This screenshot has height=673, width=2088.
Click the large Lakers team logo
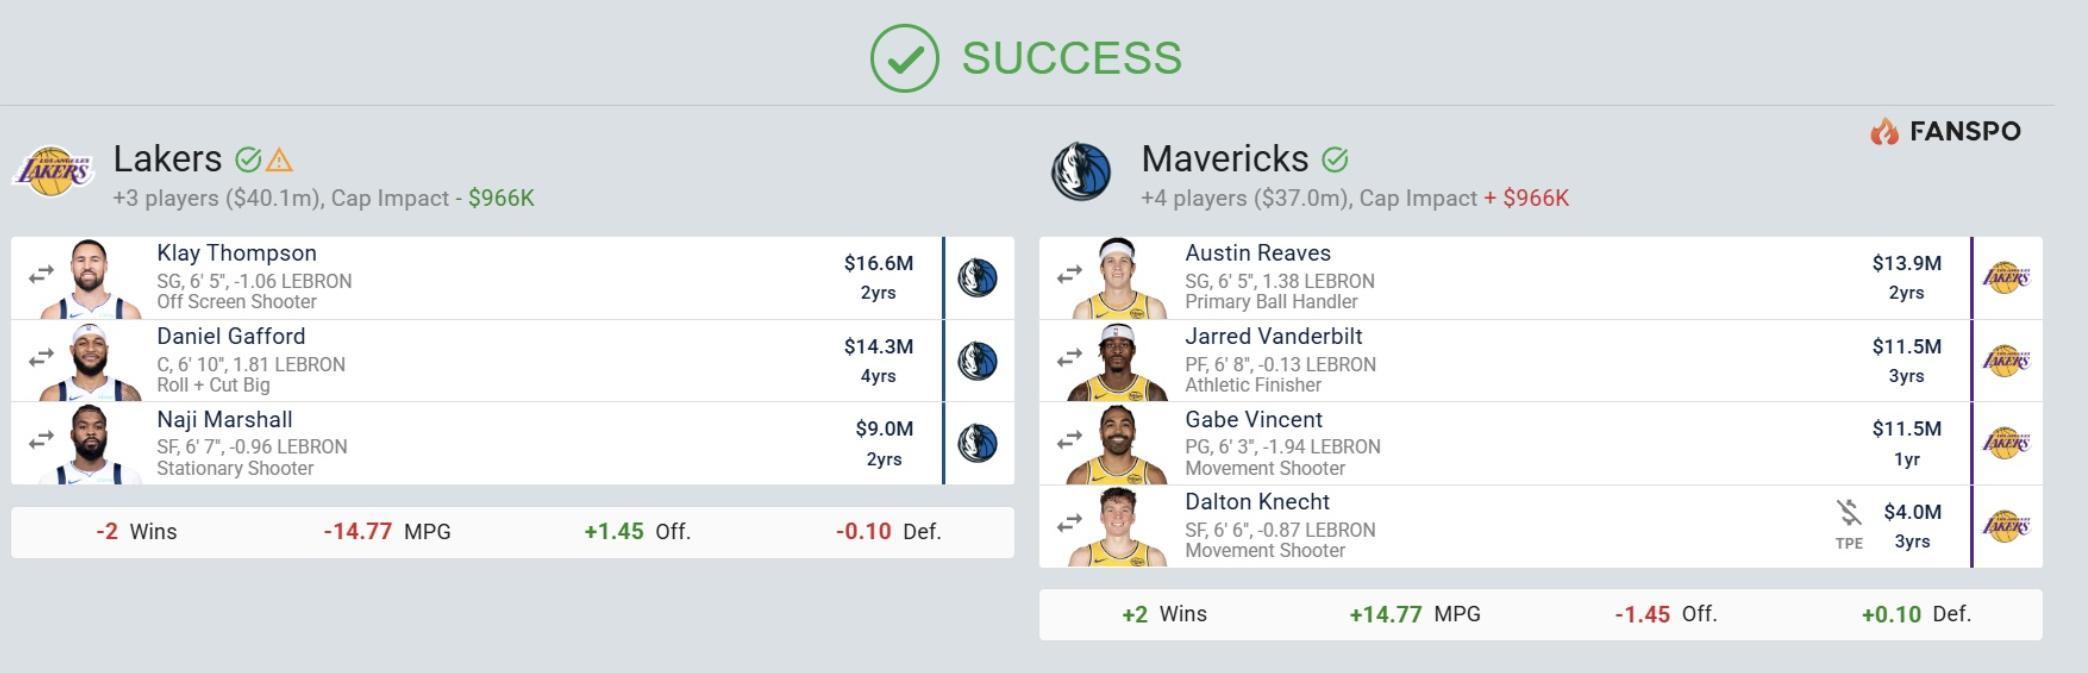pyautogui.click(x=52, y=172)
